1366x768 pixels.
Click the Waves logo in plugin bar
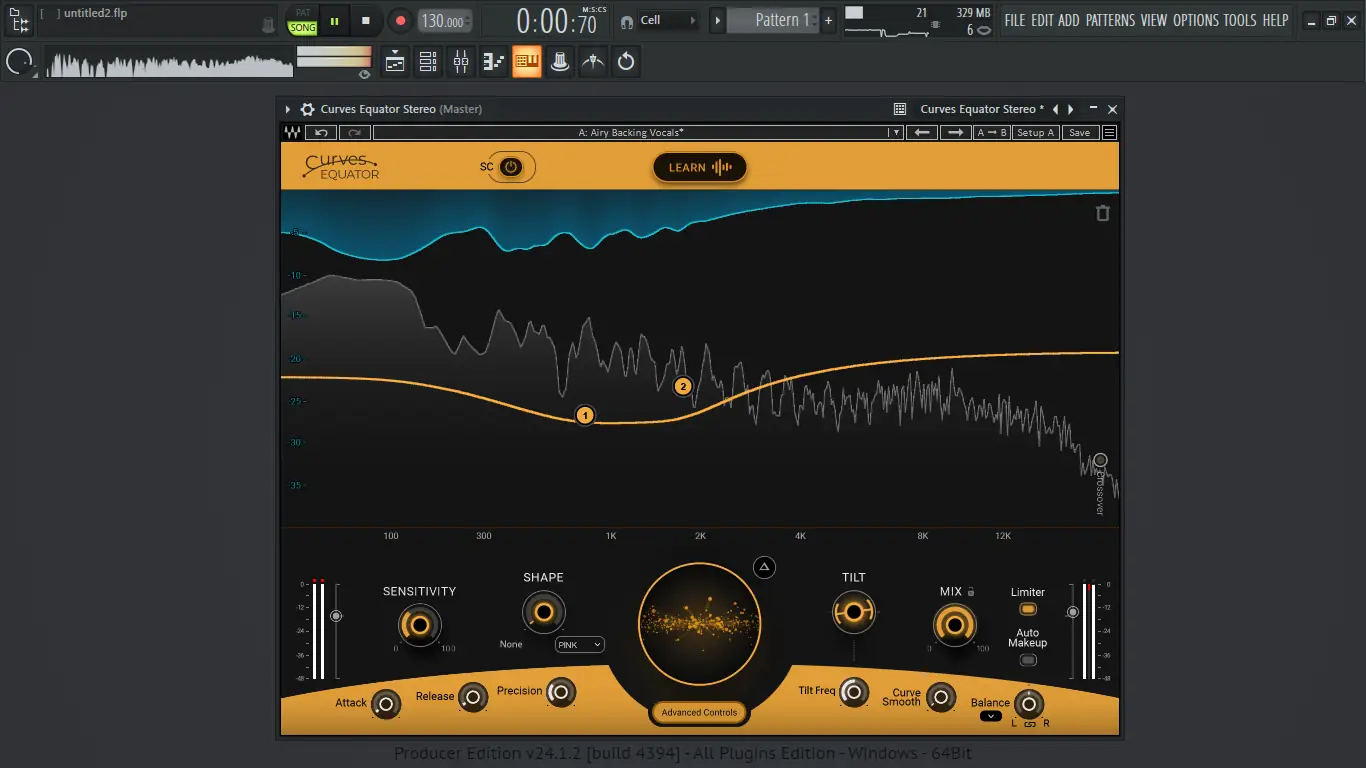click(292, 132)
